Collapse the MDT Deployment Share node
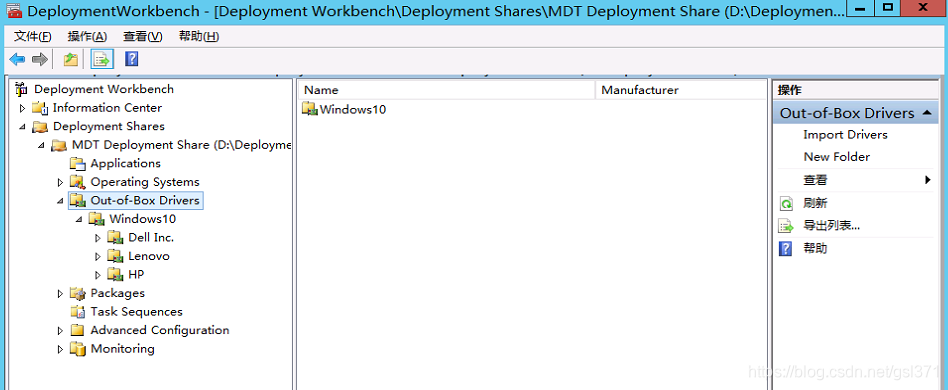 41,145
